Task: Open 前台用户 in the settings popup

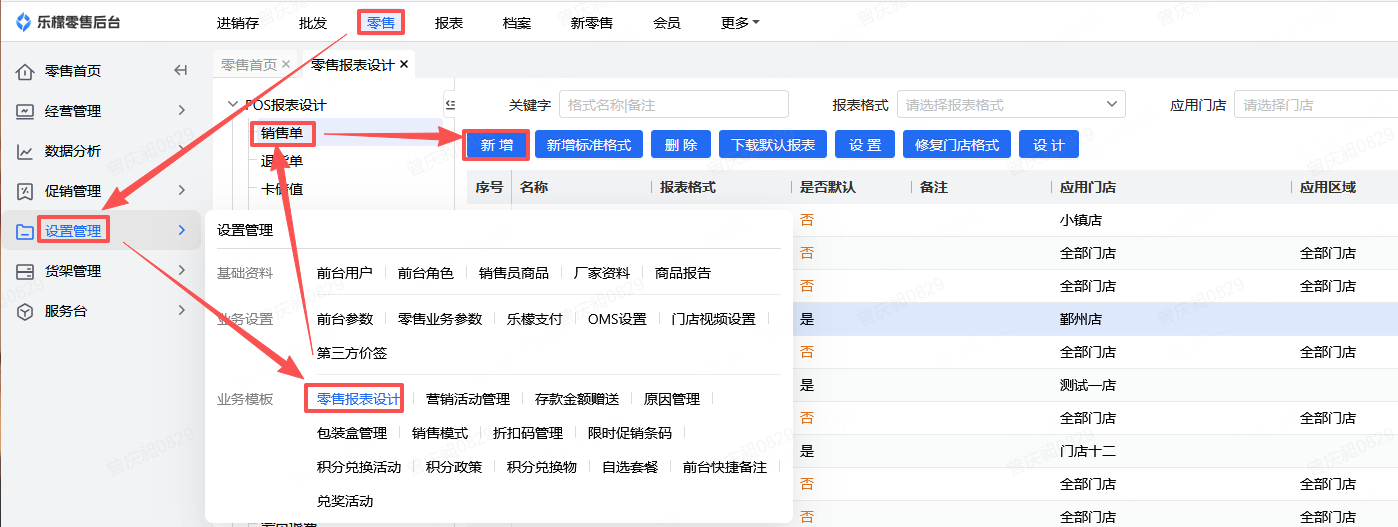Action: point(345,273)
